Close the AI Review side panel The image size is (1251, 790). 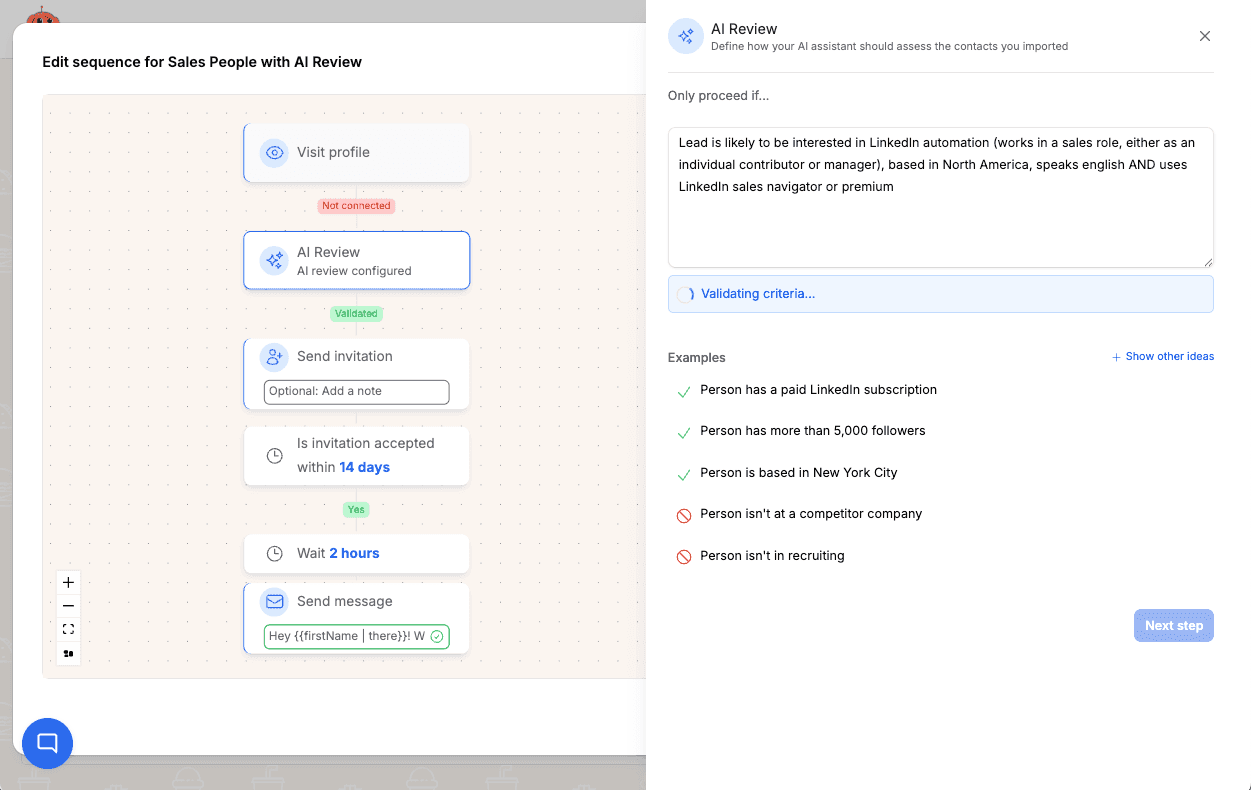pyautogui.click(x=1204, y=35)
